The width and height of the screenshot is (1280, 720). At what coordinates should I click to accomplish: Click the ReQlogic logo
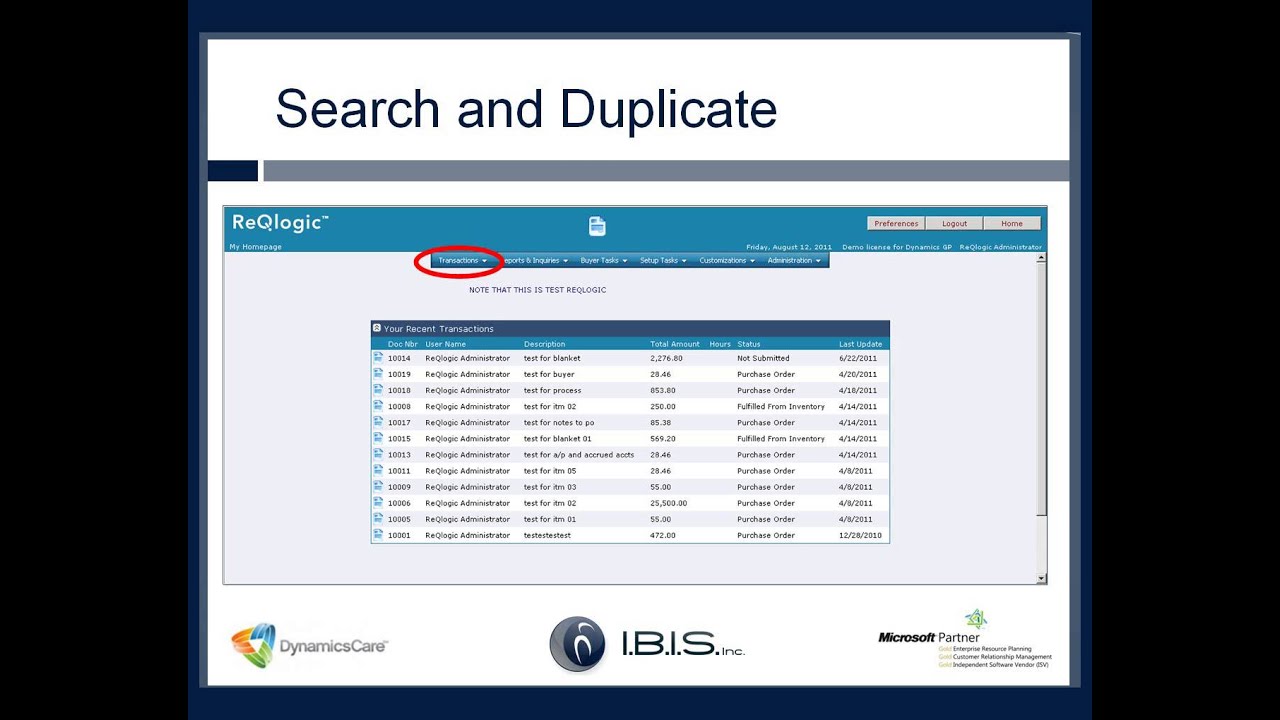[280, 223]
